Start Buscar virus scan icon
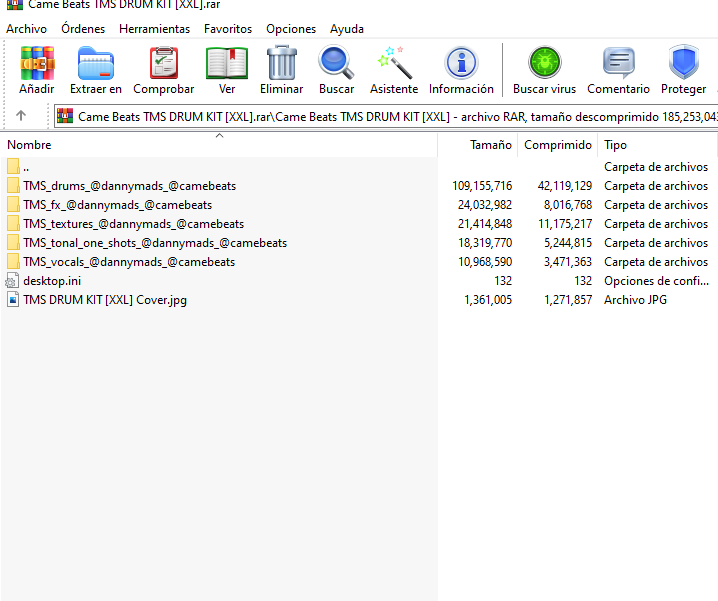Screen dimensions: 718x601 coord(544,63)
